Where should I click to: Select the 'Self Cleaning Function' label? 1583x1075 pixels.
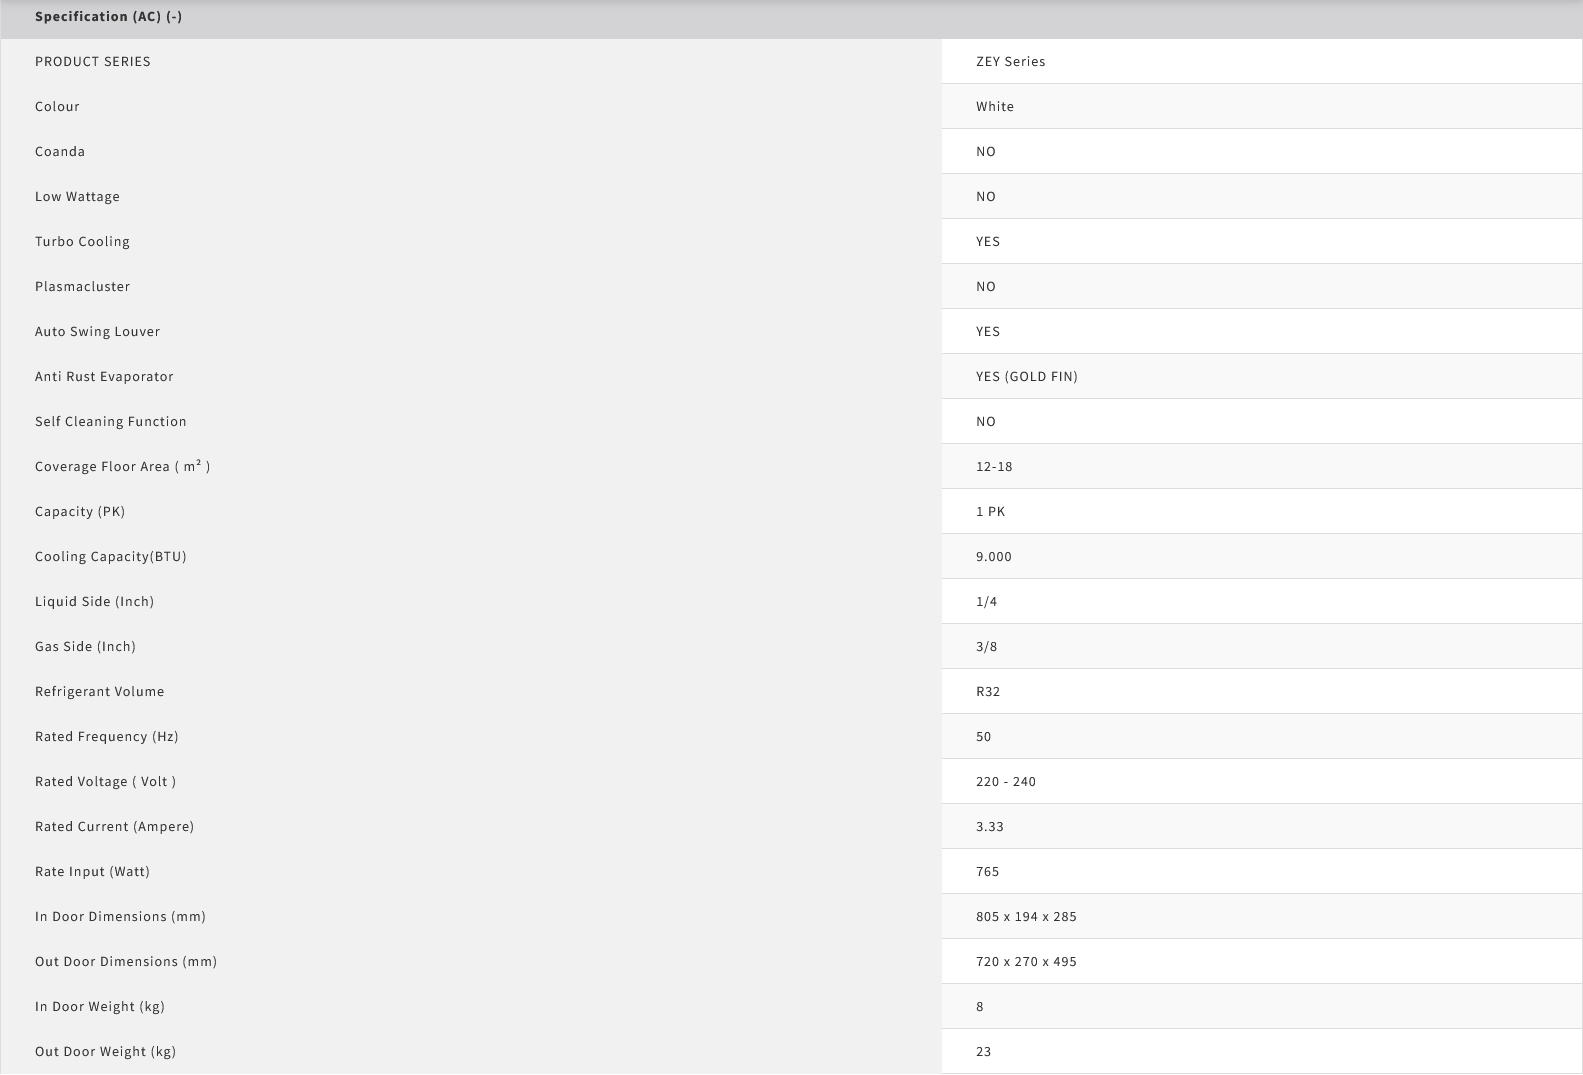pos(111,421)
